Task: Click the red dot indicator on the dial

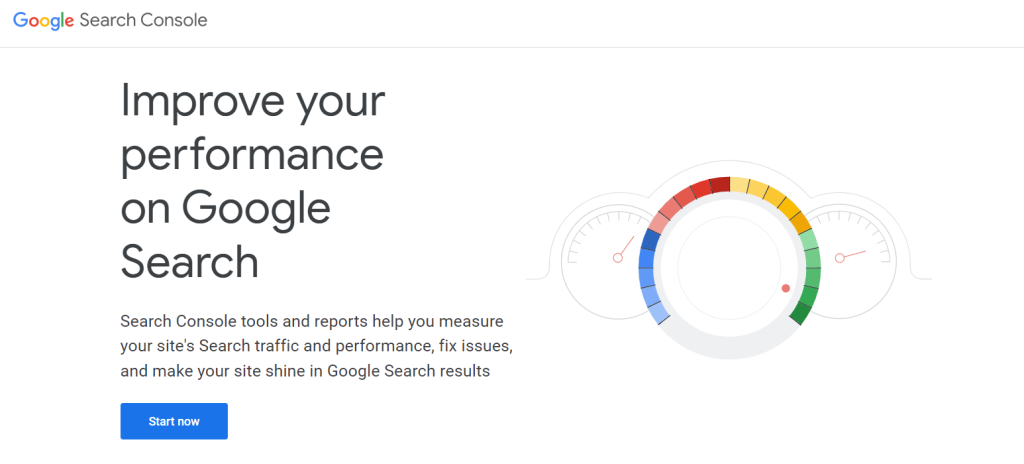Action: click(x=786, y=288)
